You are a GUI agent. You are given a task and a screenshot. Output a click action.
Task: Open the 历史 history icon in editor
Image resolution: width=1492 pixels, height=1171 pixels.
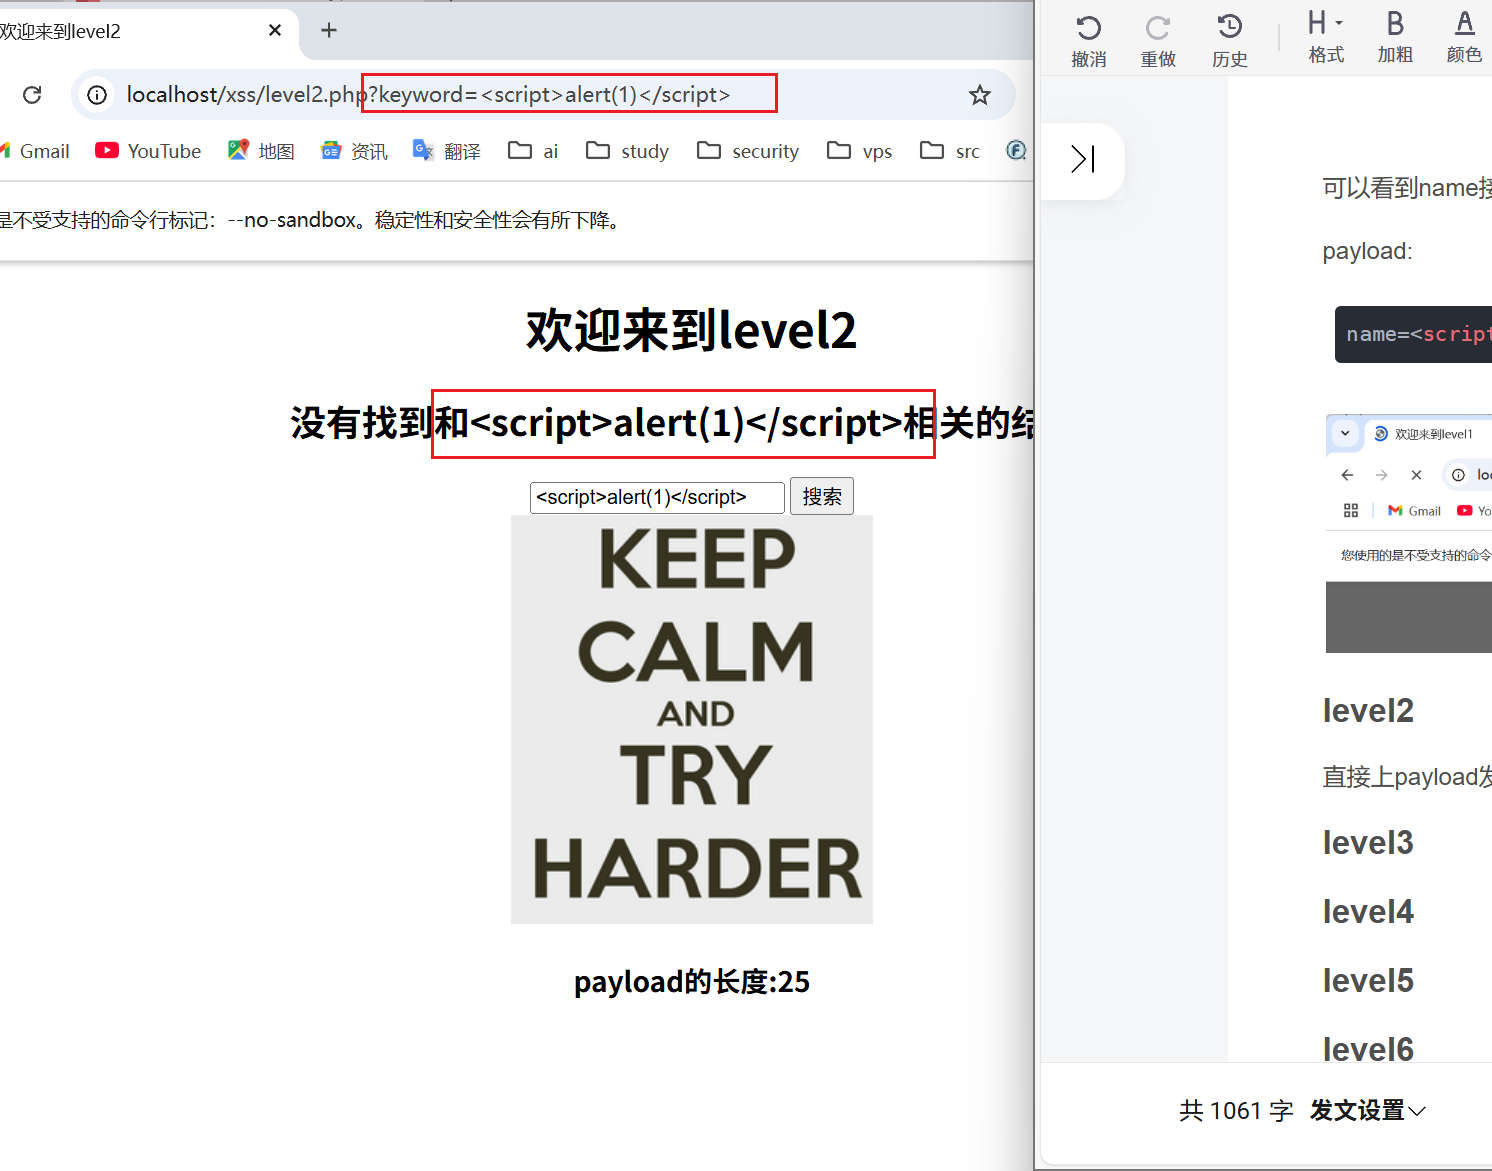click(1229, 41)
